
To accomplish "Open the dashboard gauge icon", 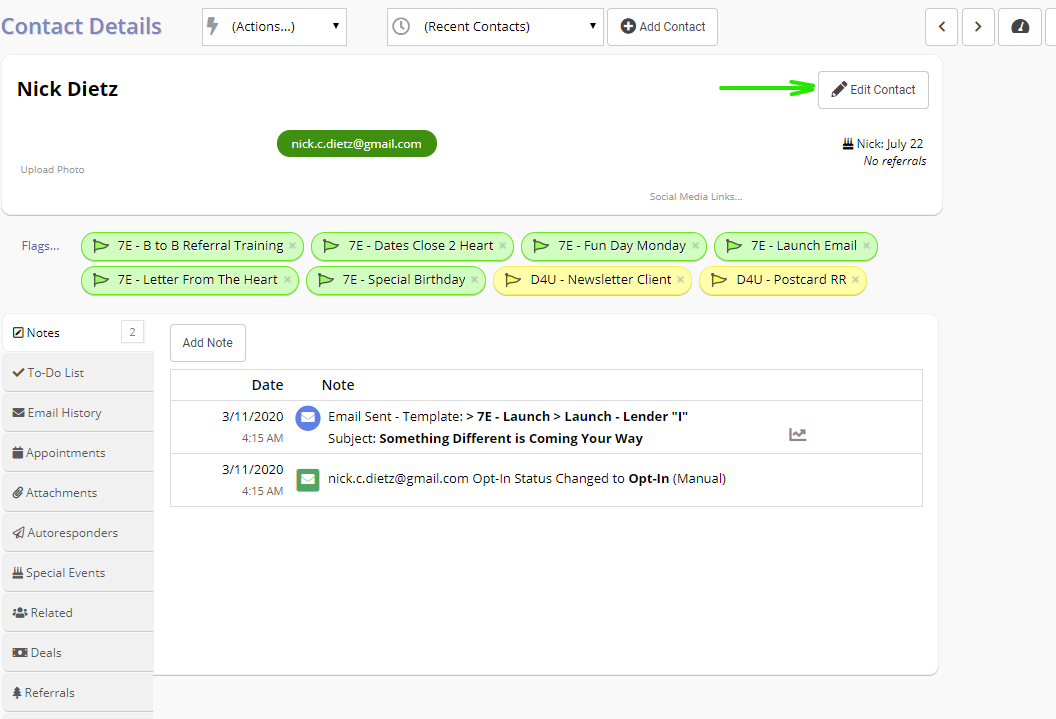I will coord(1020,27).
